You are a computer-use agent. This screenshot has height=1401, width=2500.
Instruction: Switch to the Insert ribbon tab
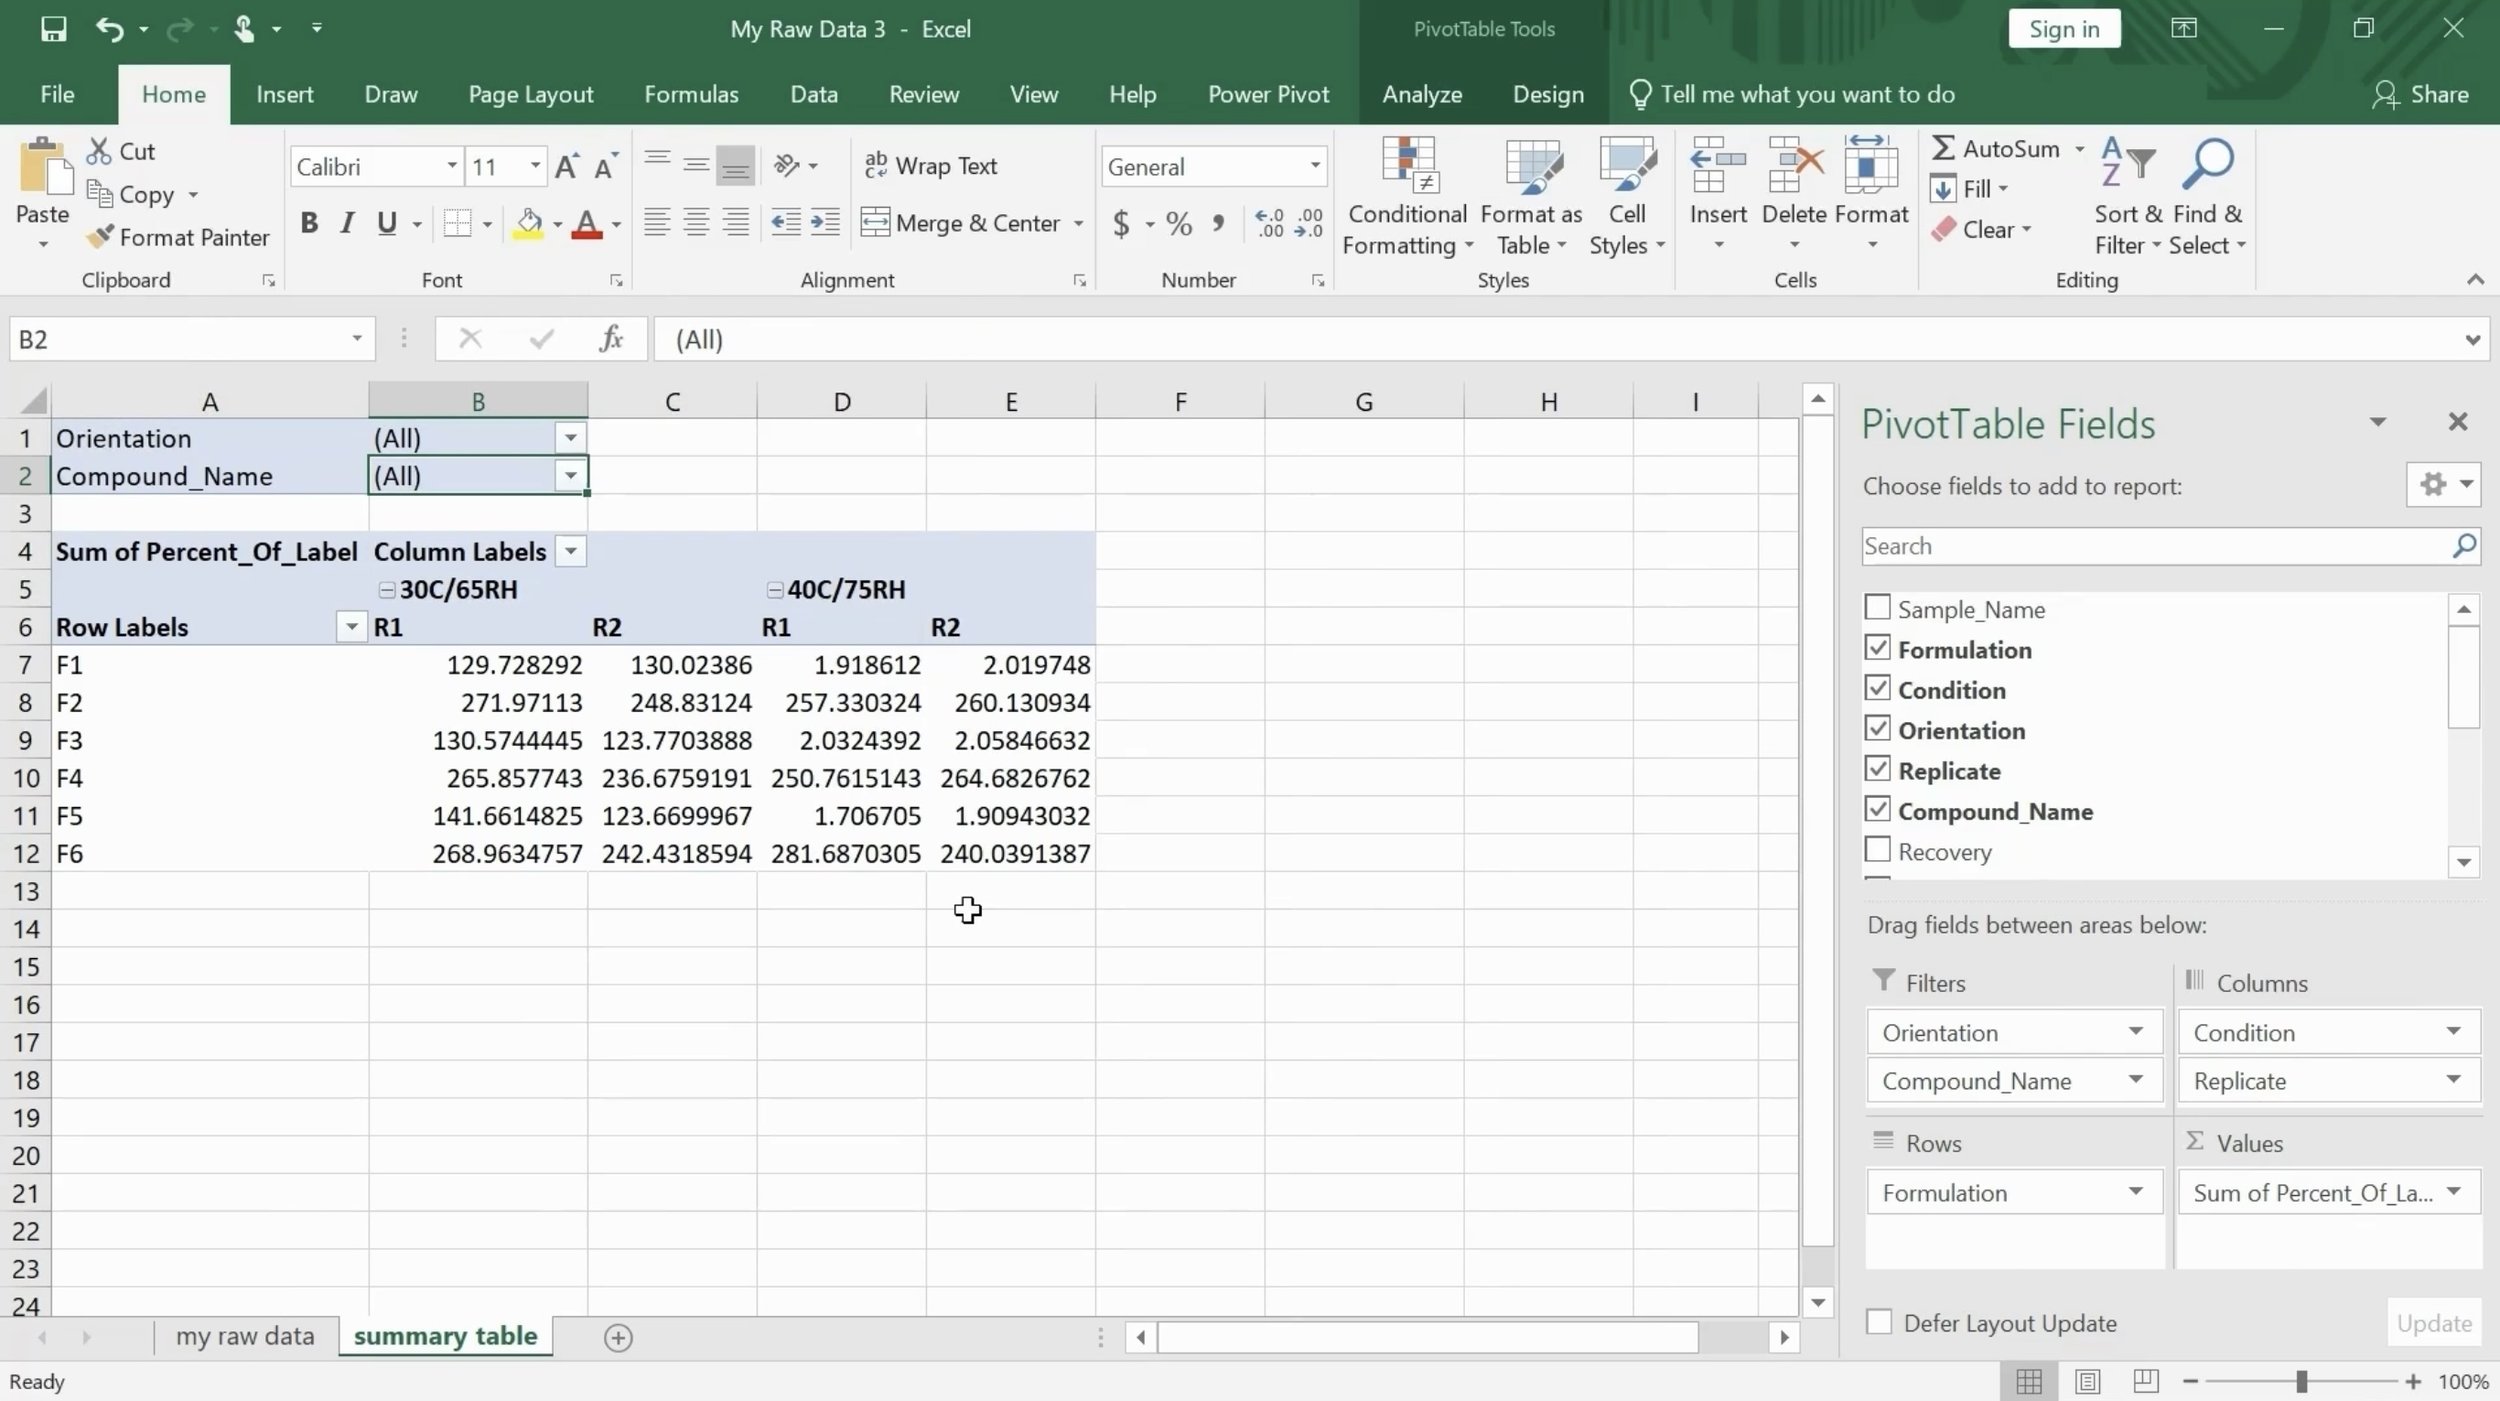pos(284,94)
